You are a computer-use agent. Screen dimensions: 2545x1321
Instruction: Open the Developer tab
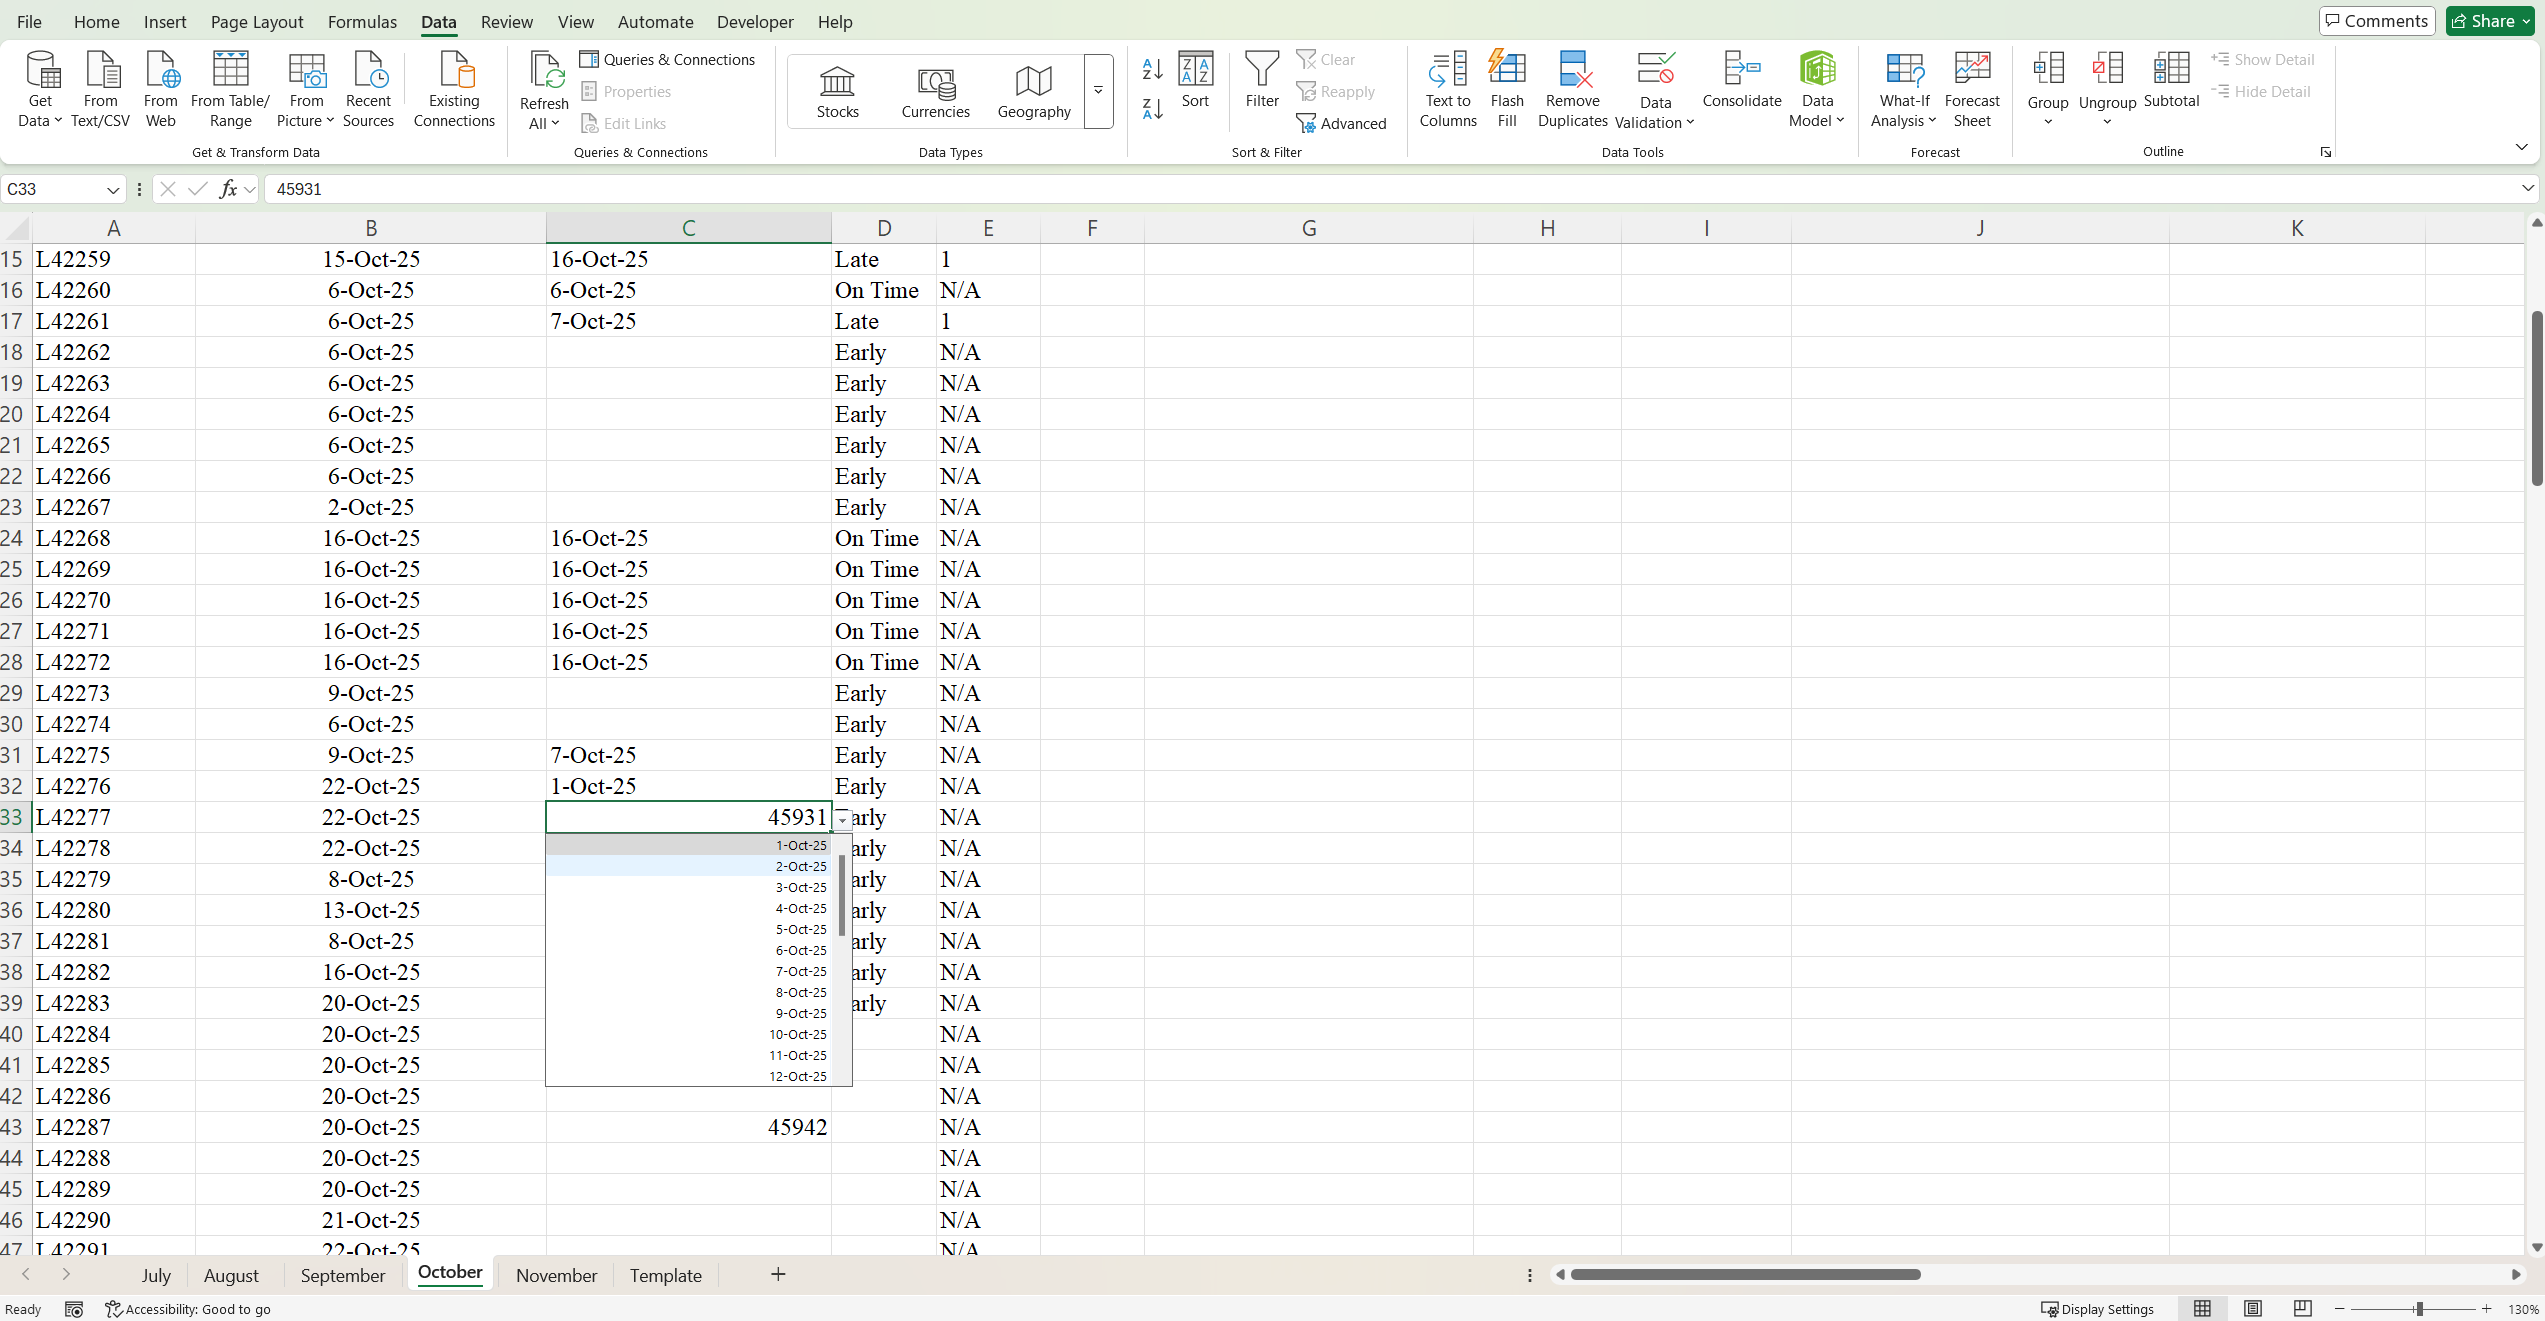[755, 22]
